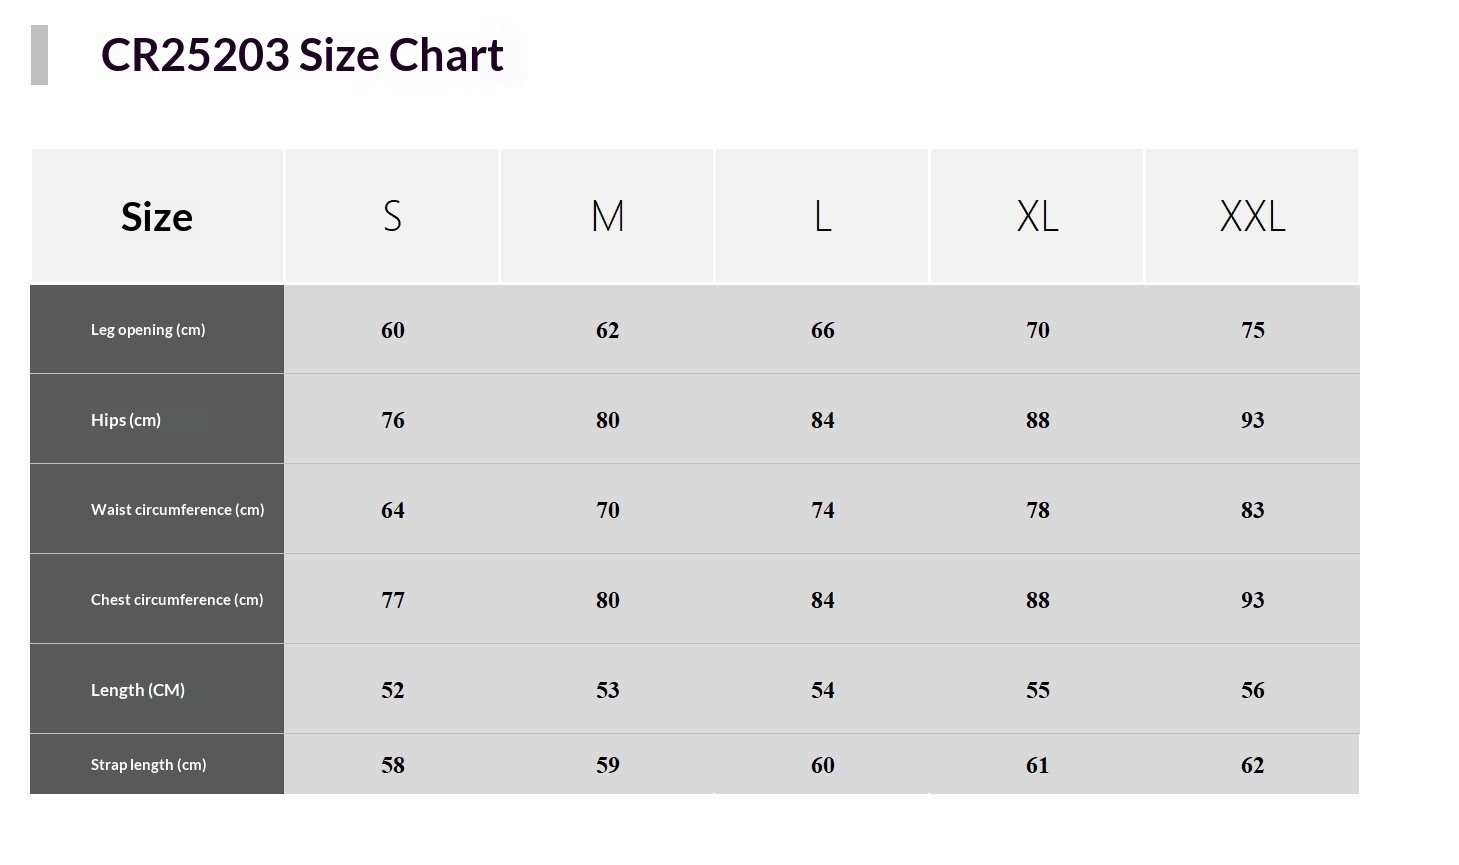The width and height of the screenshot is (1459, 865).
Task: Click the XXL size column header
Action: coord(1252,216)
